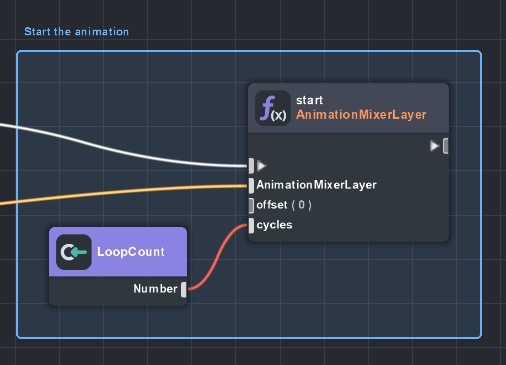The width and height of the screenshot is (506, 365).
Task: Click the offset default value ( 0 )
Action: pos(301,205)
